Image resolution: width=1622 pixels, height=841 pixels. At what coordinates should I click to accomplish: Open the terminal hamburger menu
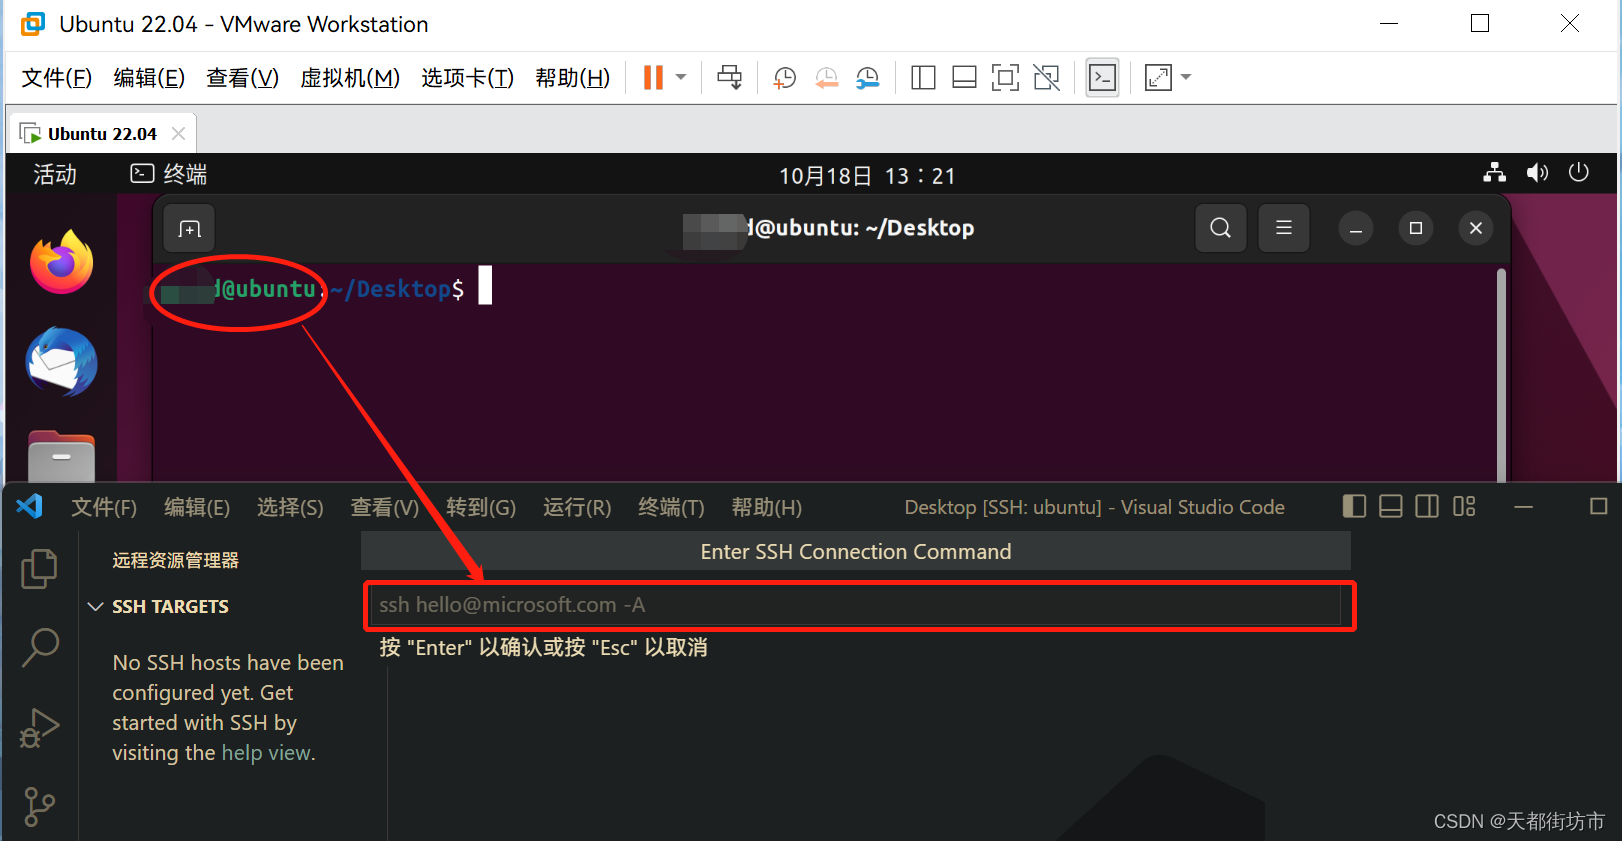(1284, 228)
